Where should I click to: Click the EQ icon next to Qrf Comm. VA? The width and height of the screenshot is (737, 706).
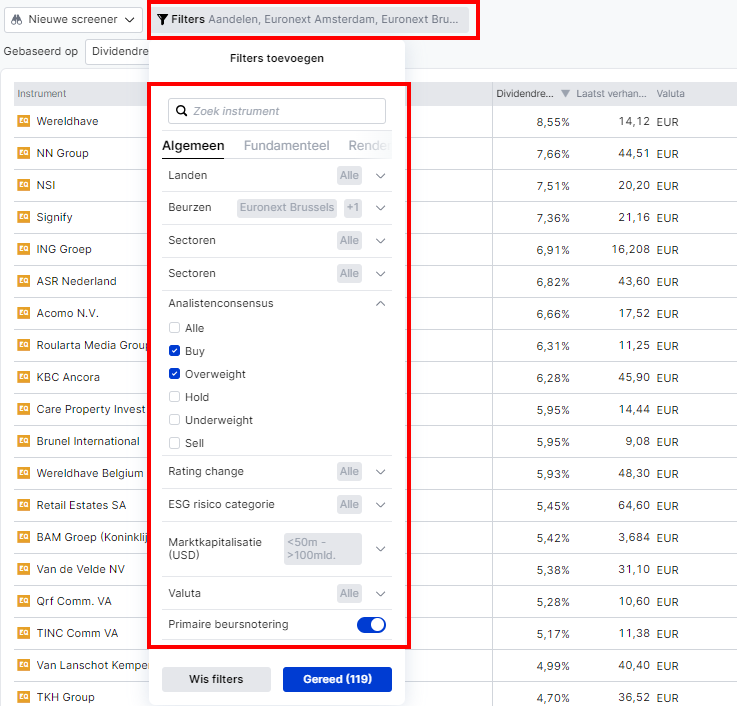[24, 601]
